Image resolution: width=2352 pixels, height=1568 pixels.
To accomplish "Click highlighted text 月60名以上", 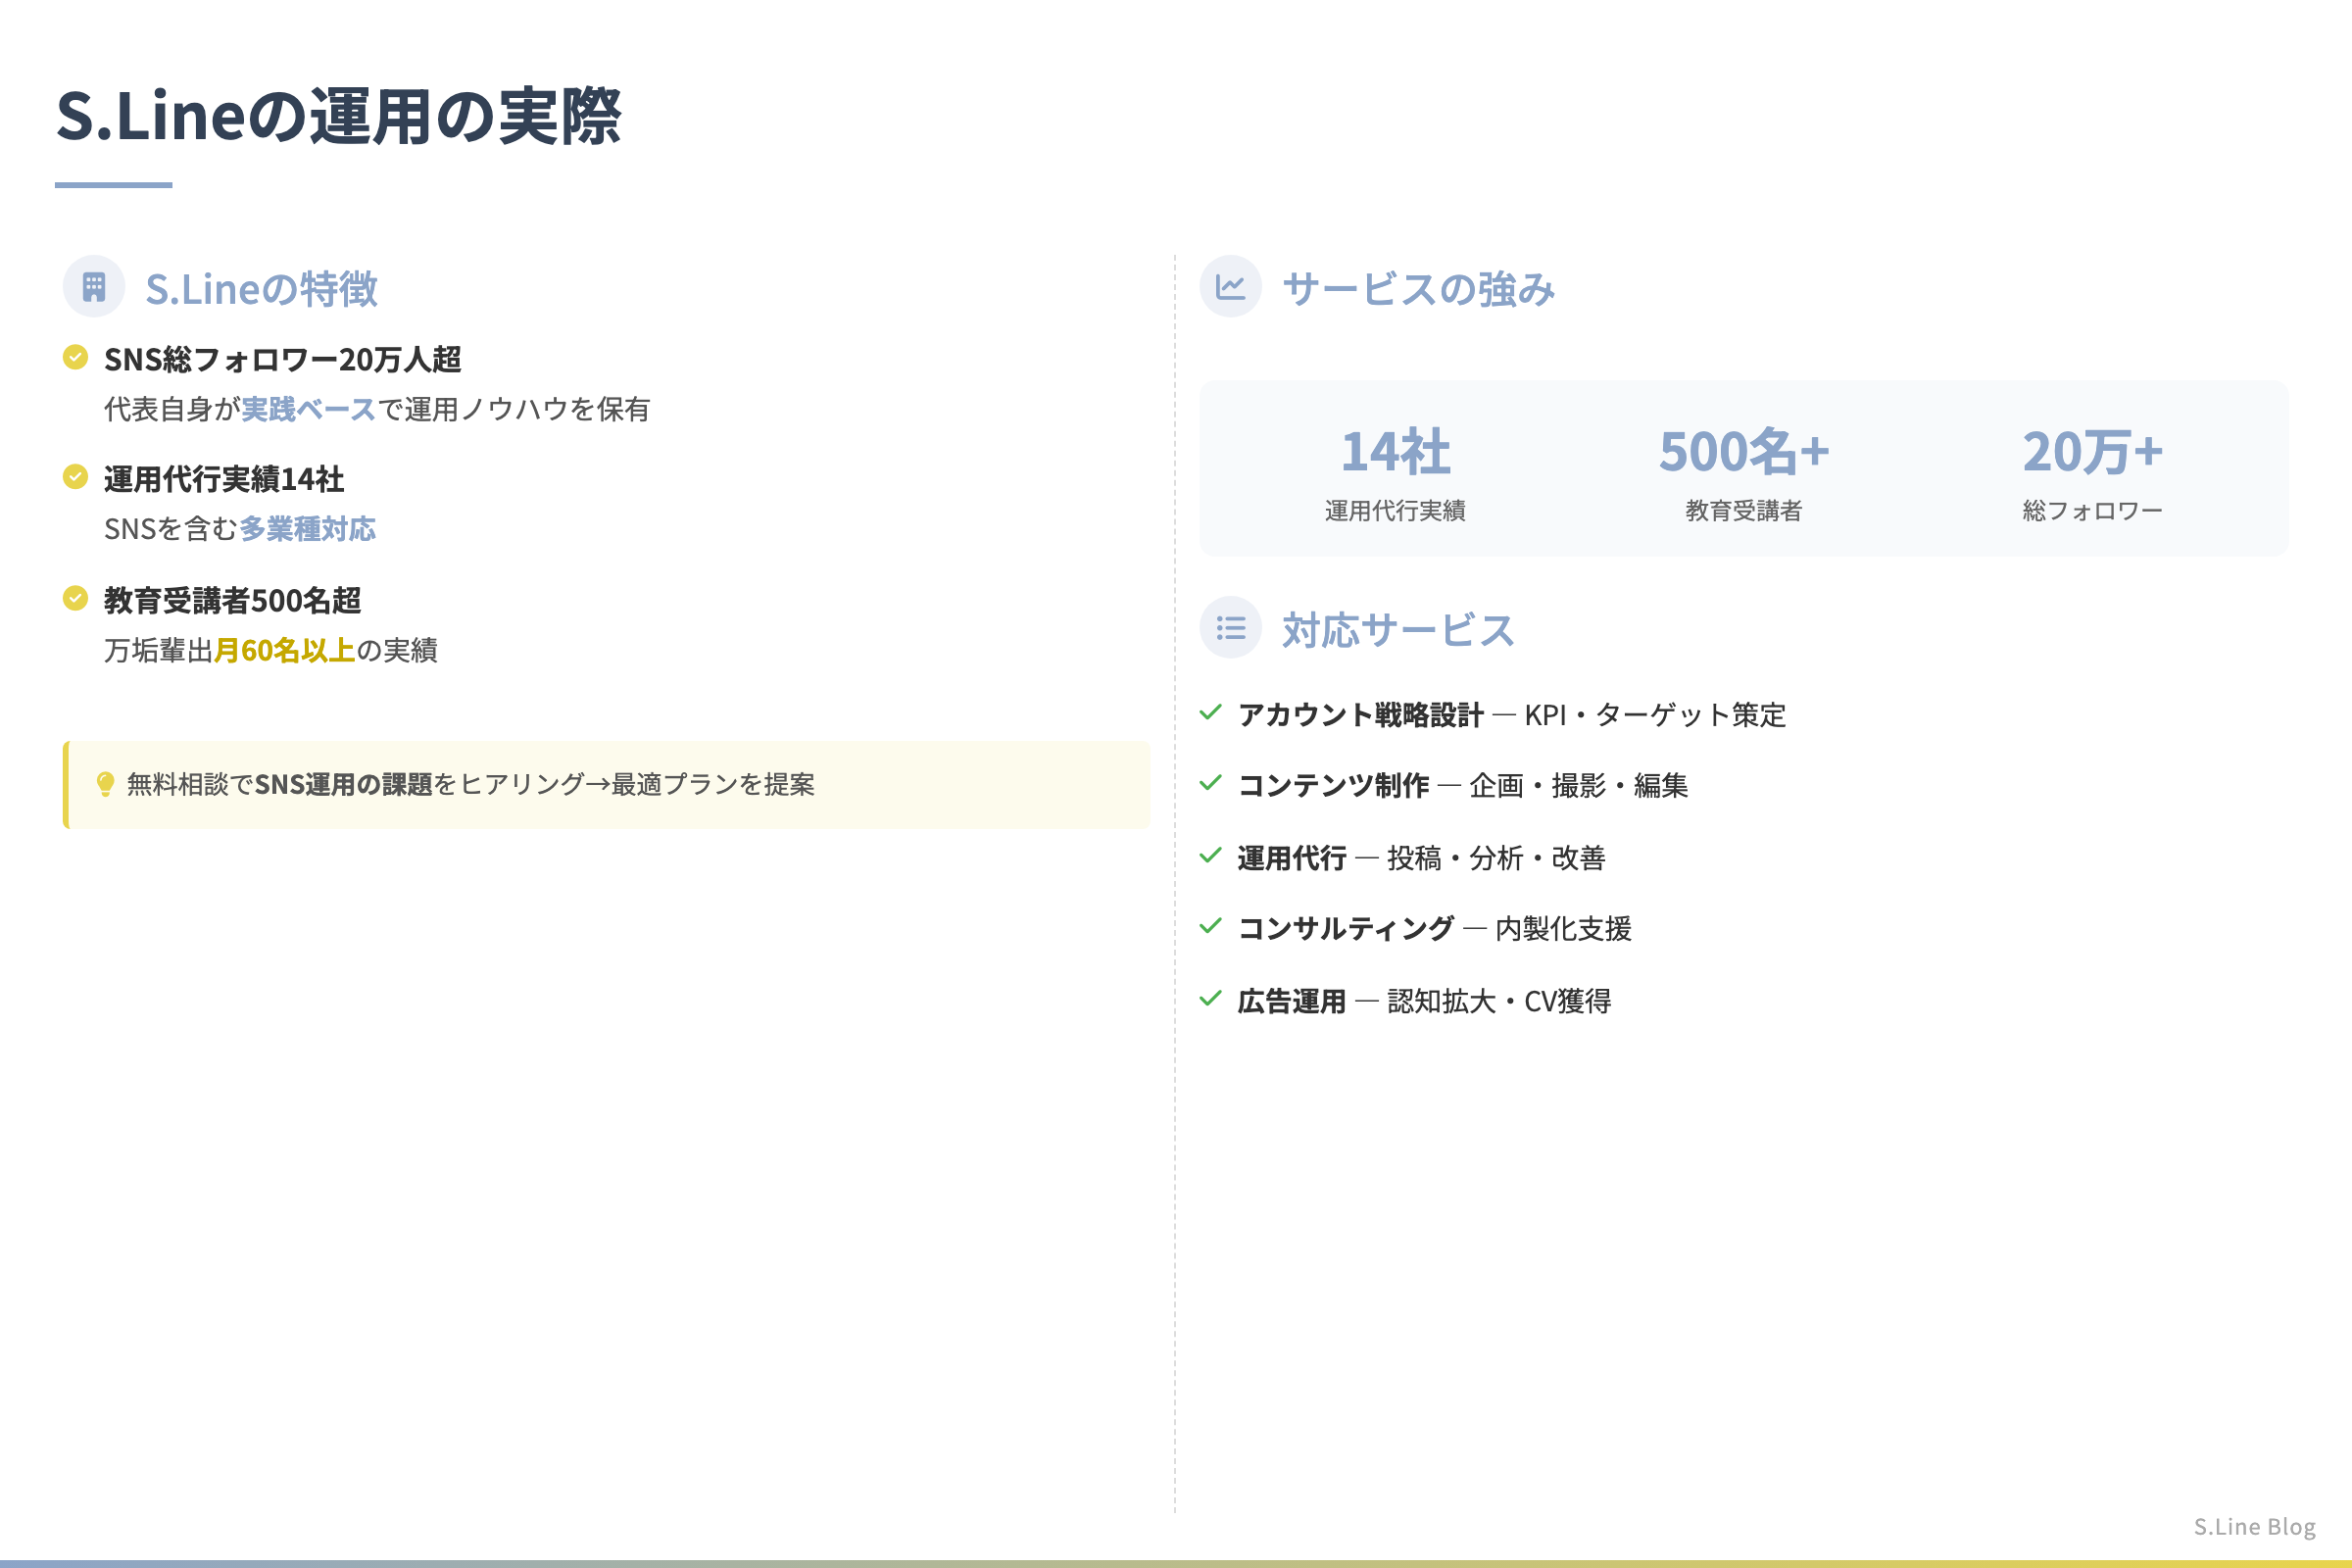I will (285, 651).
